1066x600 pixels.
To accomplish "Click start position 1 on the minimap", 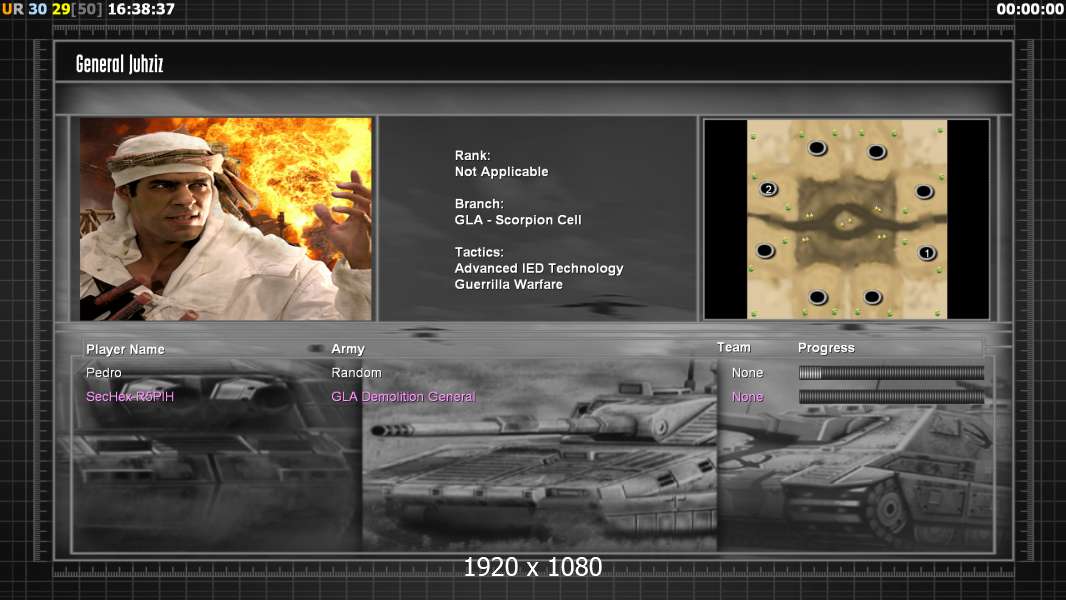I will [x=927, y=253].
